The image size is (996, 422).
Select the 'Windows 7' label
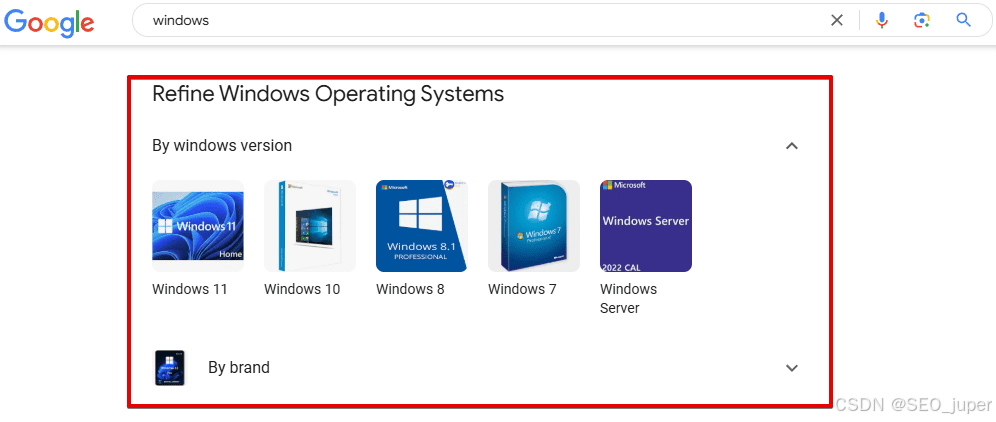(522, 289)
